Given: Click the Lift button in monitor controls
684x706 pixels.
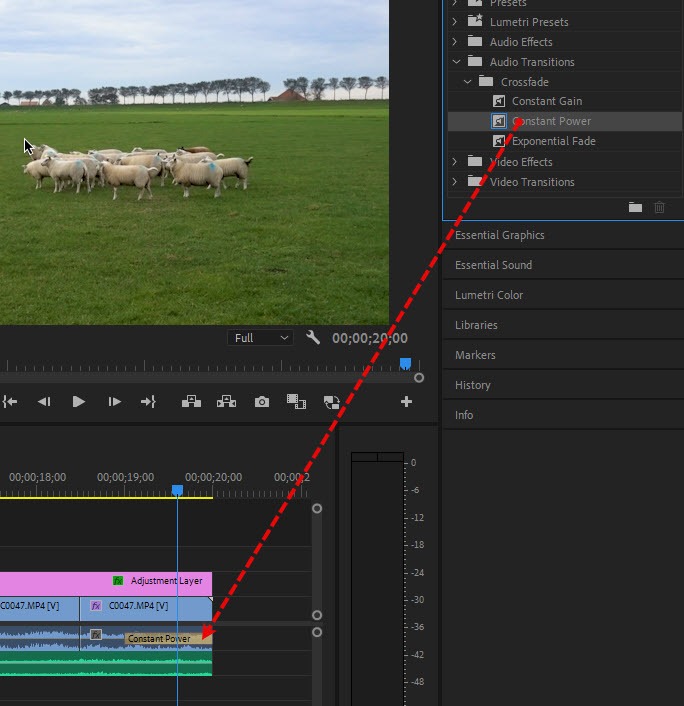Looking at the screenshot, I should [191, 401].
